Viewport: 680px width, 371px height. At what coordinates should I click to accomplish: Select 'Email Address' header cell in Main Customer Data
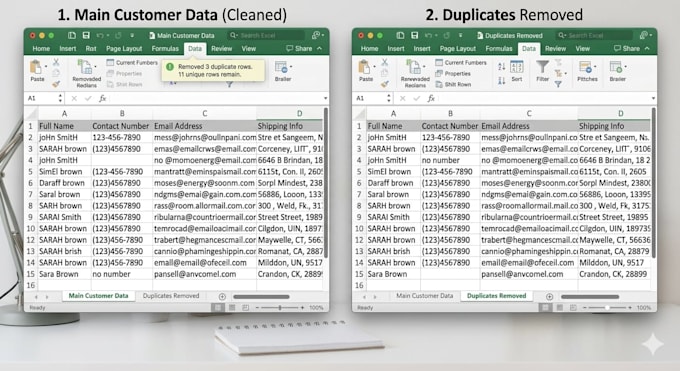(x=205, y=126)
